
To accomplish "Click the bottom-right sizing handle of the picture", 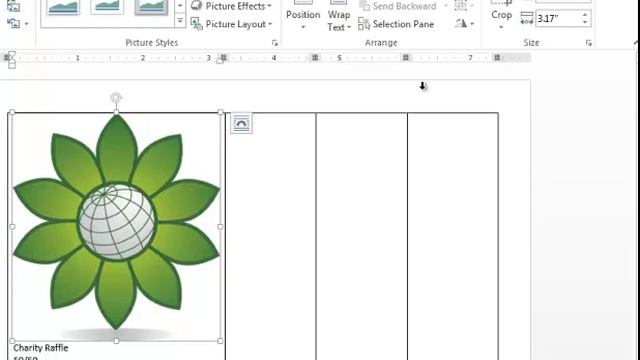I will point(220,341).
